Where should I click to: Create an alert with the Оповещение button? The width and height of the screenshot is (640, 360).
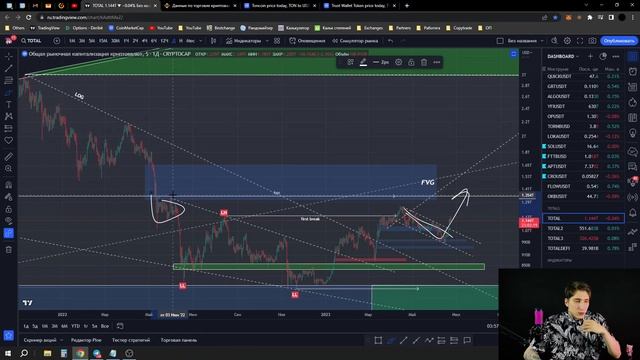[x=307, y=41]
